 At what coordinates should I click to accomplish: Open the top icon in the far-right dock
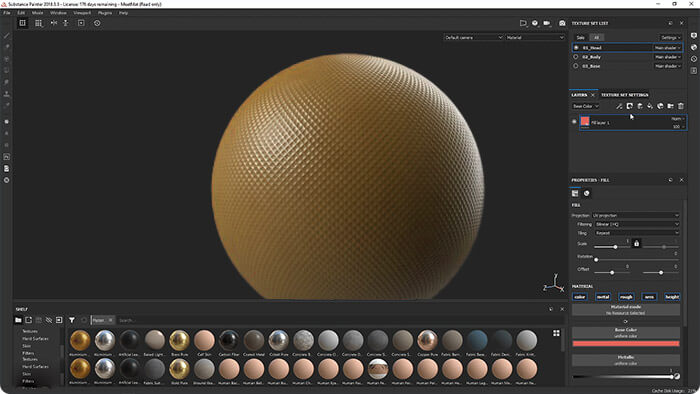tap(693, 35)
